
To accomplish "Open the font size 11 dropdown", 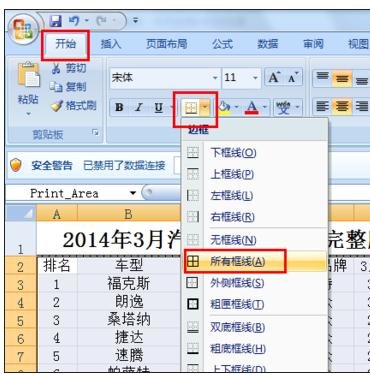I will [x=255, y=78].
